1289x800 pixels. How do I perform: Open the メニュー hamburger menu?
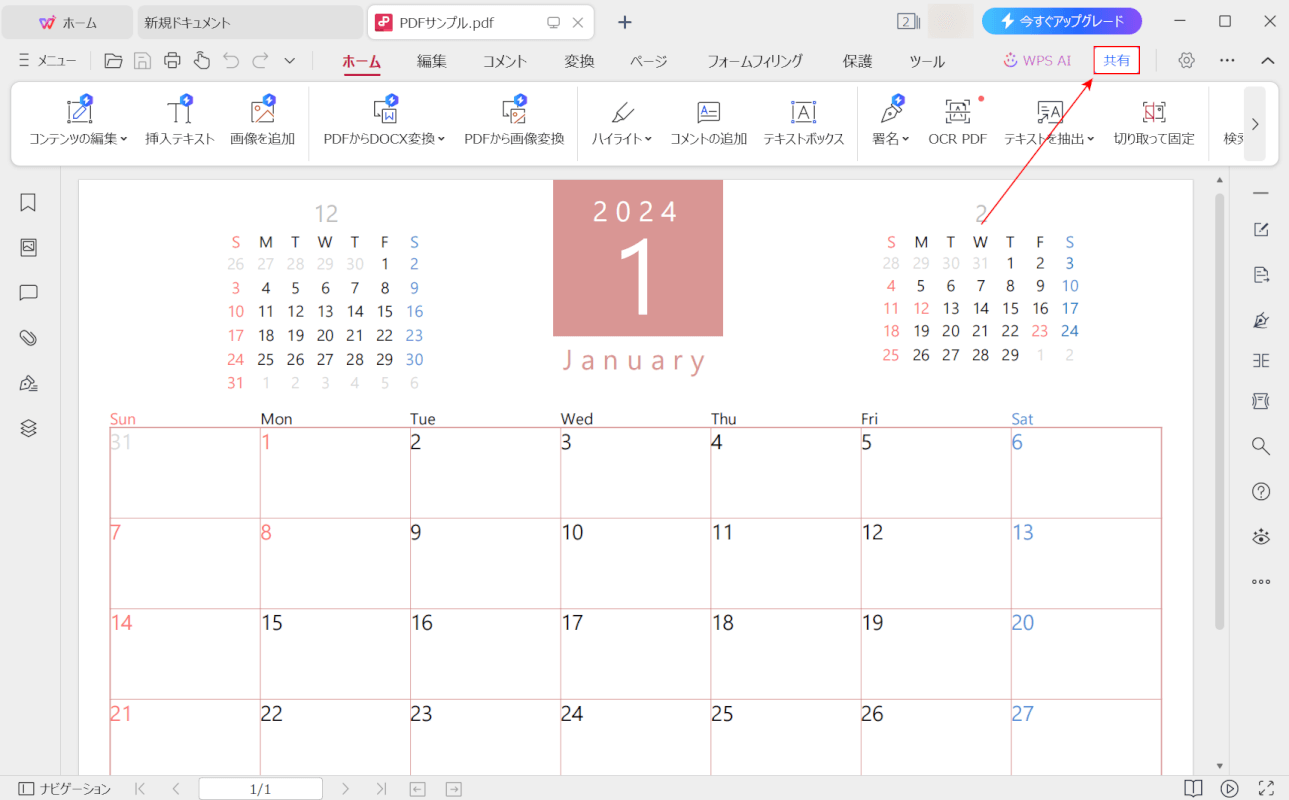tap(47, 61)
